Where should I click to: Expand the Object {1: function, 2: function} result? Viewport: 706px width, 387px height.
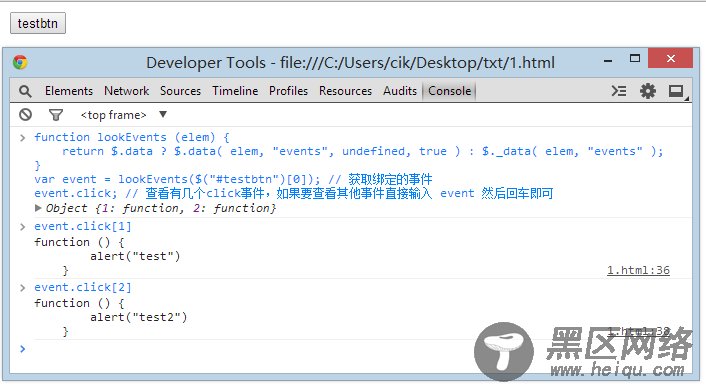[x=38, y=208]
